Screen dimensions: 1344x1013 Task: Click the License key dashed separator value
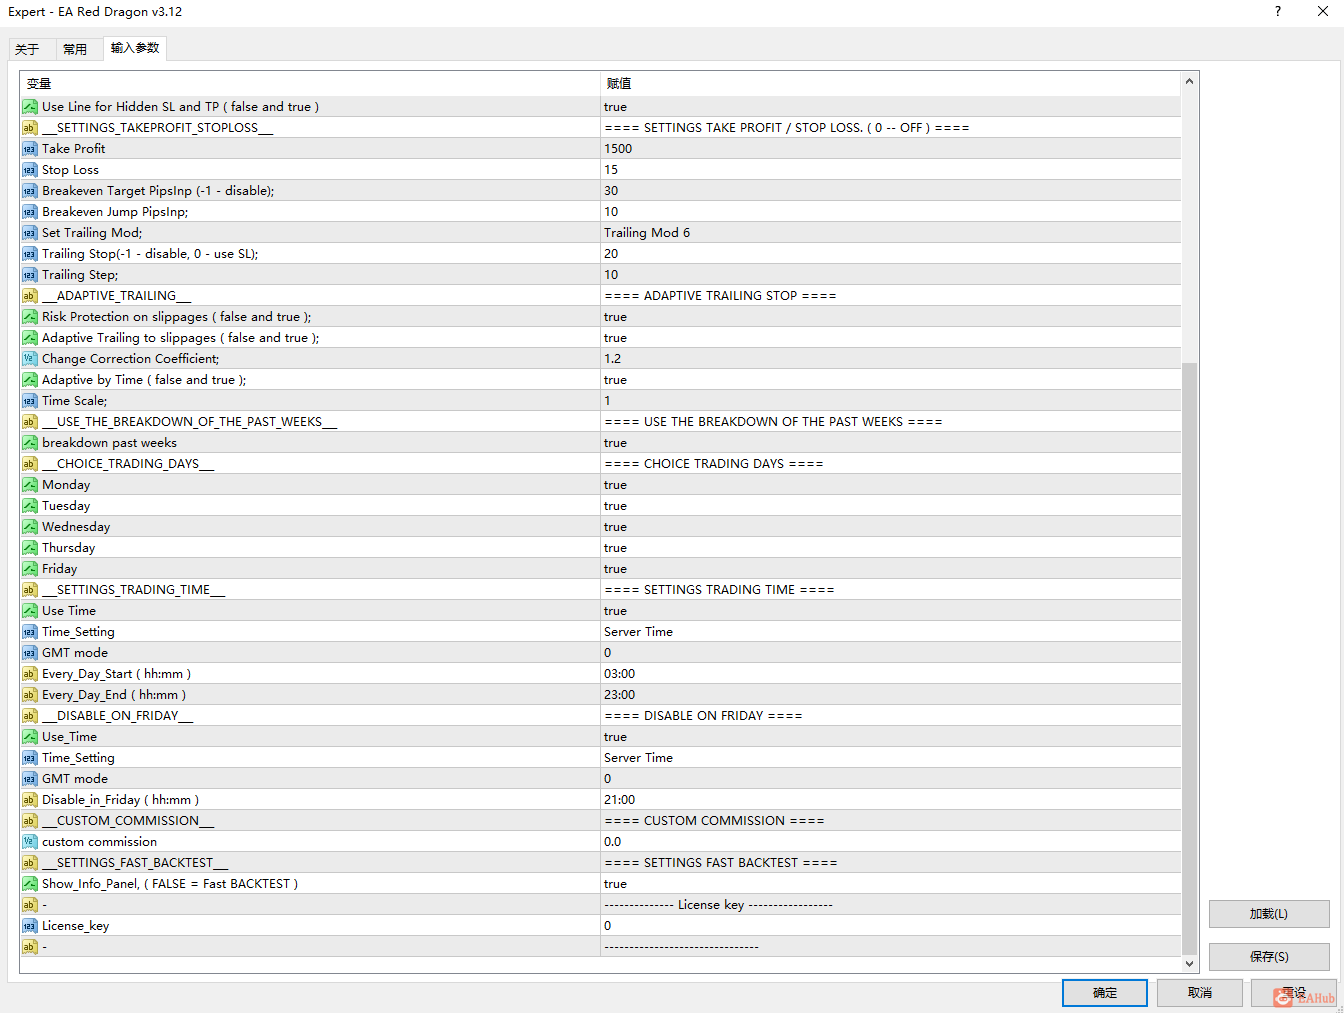coord(718,905)
